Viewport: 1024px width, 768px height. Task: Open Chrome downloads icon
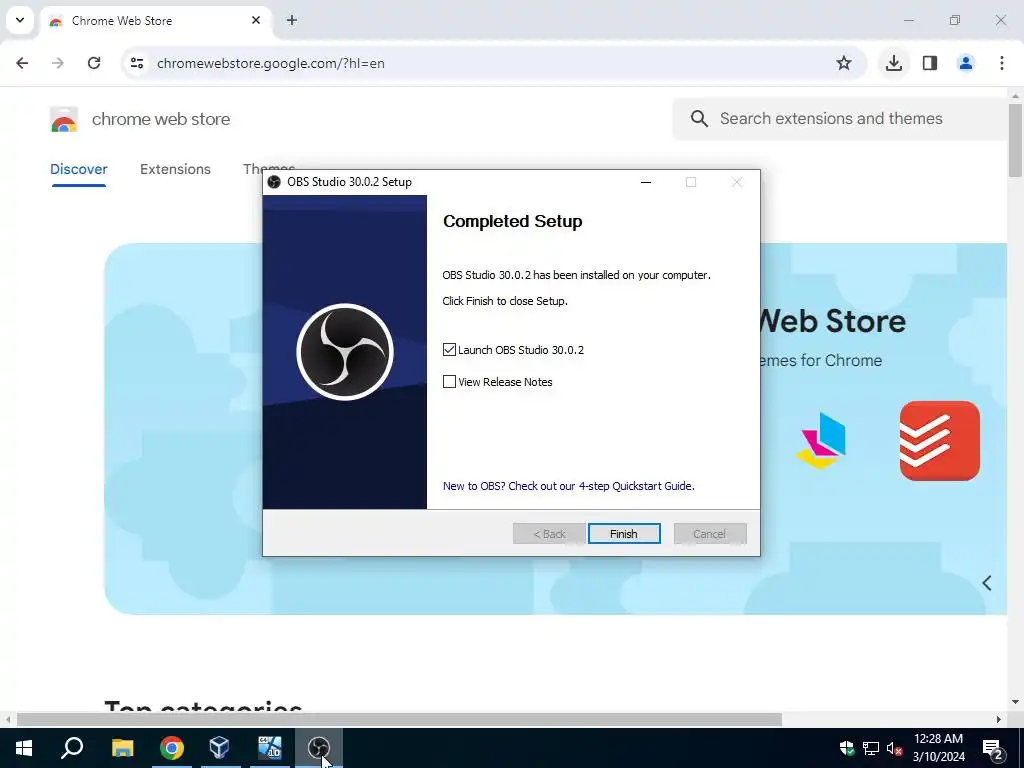[893, 63]
